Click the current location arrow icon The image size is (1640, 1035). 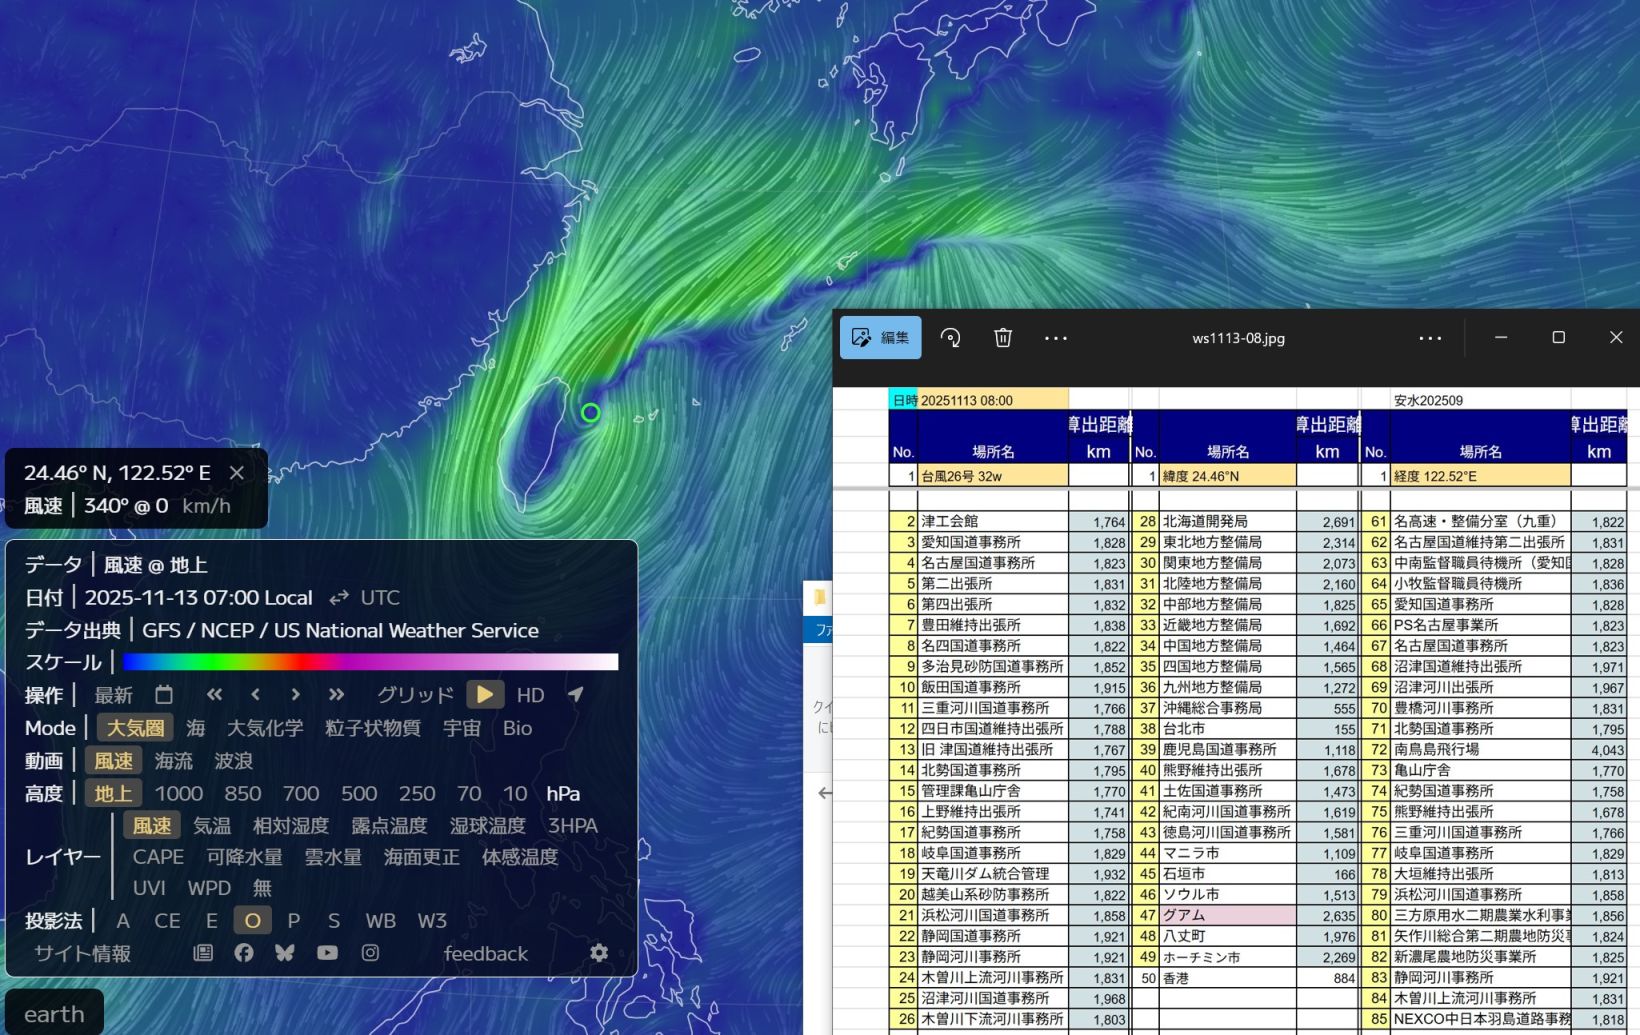point(576,694)
